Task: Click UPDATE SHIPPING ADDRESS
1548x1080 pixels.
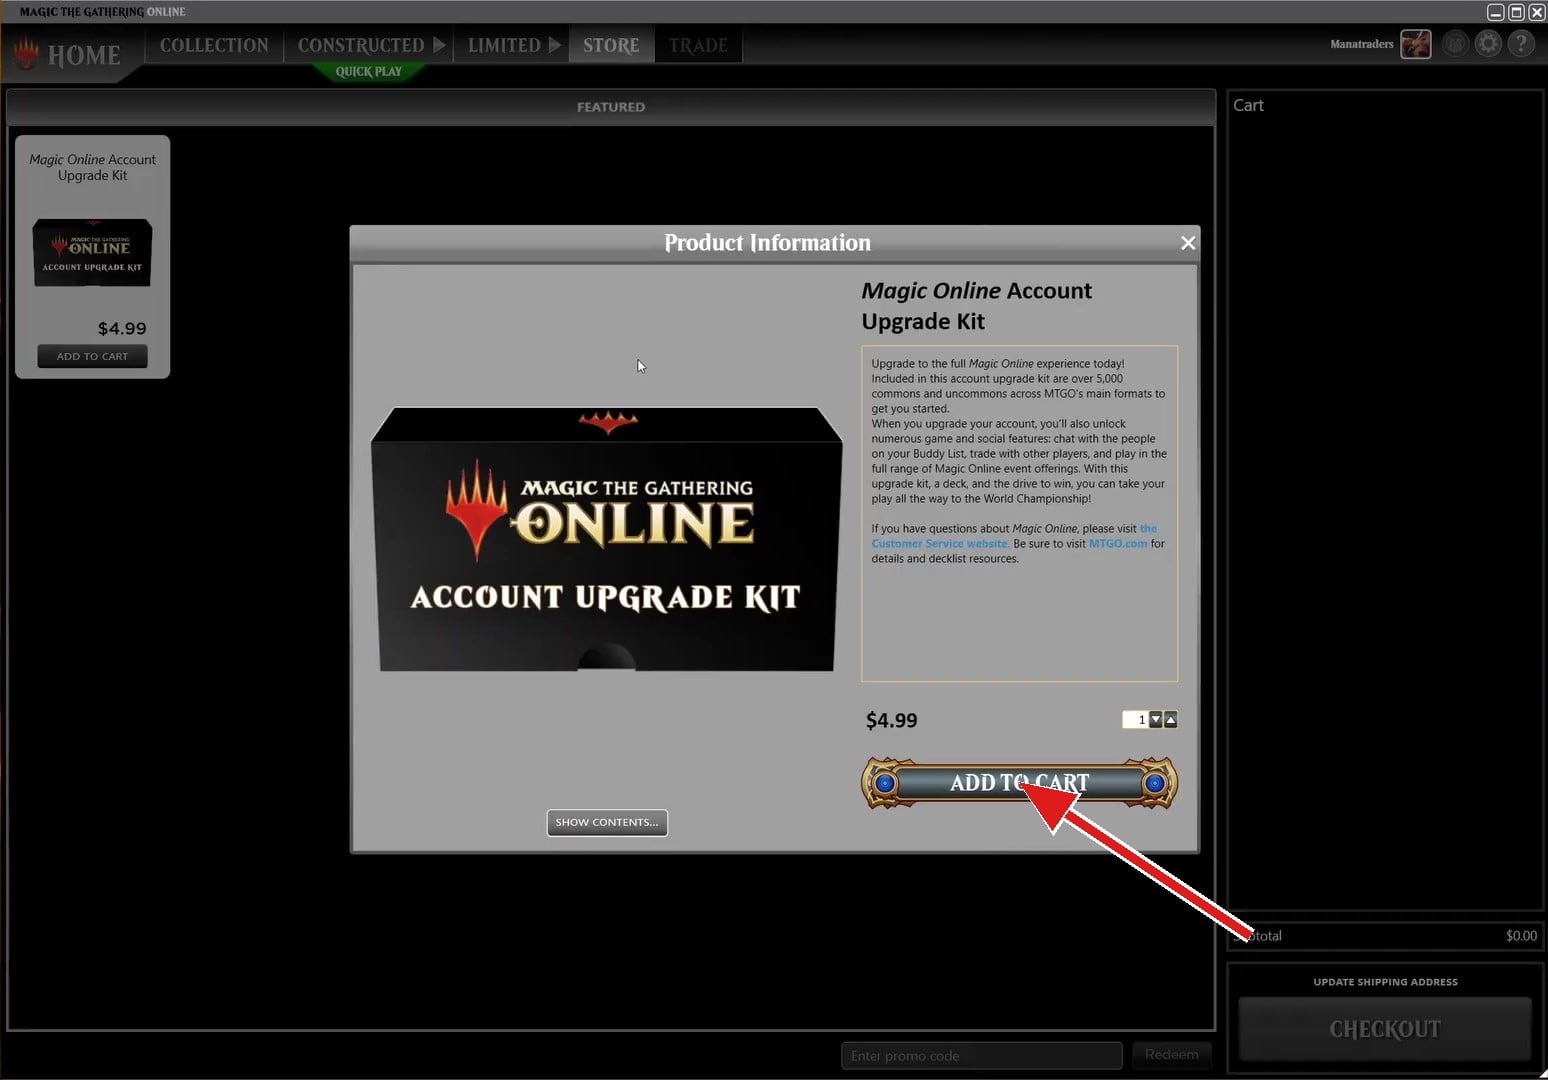Action: [x=1385, y=982]
